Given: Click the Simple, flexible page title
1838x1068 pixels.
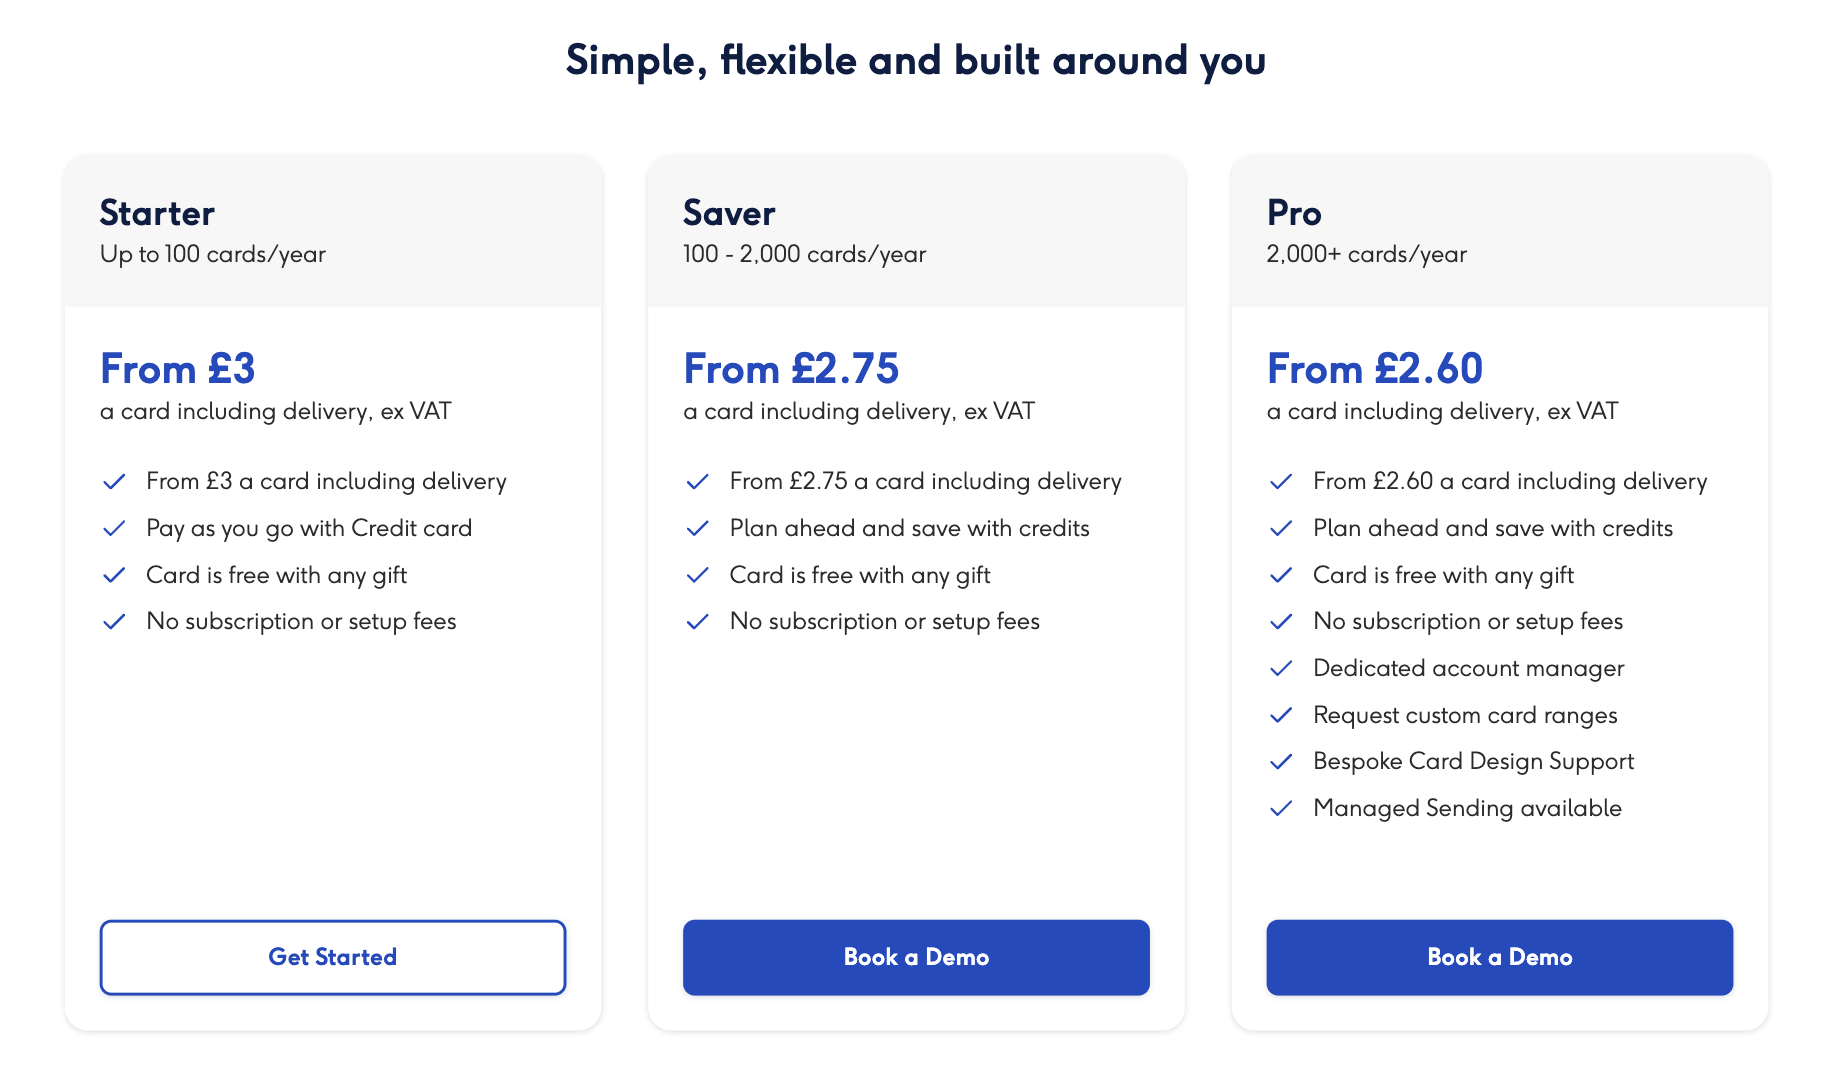Looking at the screenshot, I should tap(916, 60).
